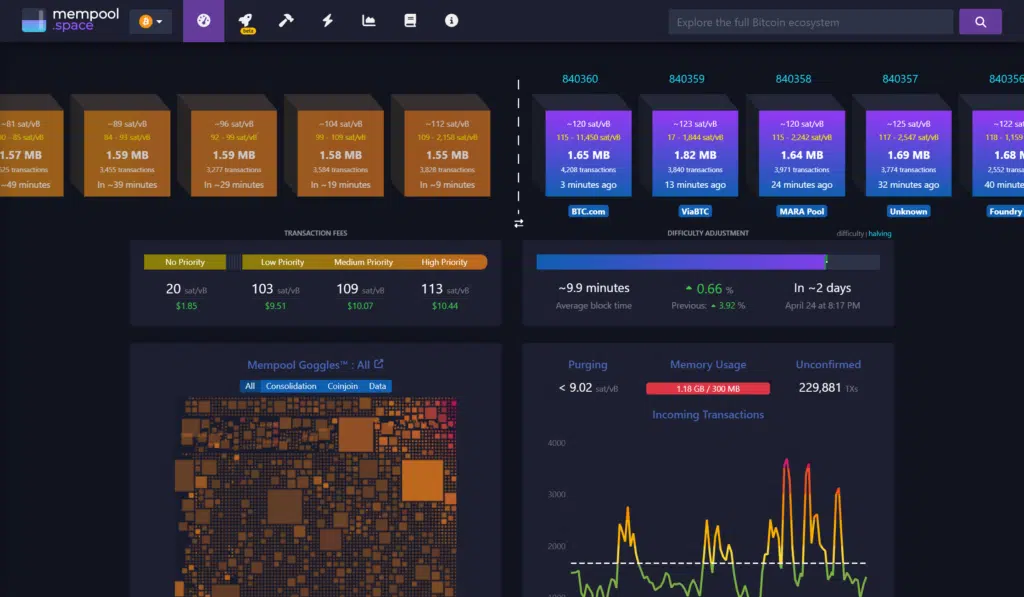This screenshot has height=597, width=1024.
Task: Toggle the Data goggles filter
Action: pos(377,386)
